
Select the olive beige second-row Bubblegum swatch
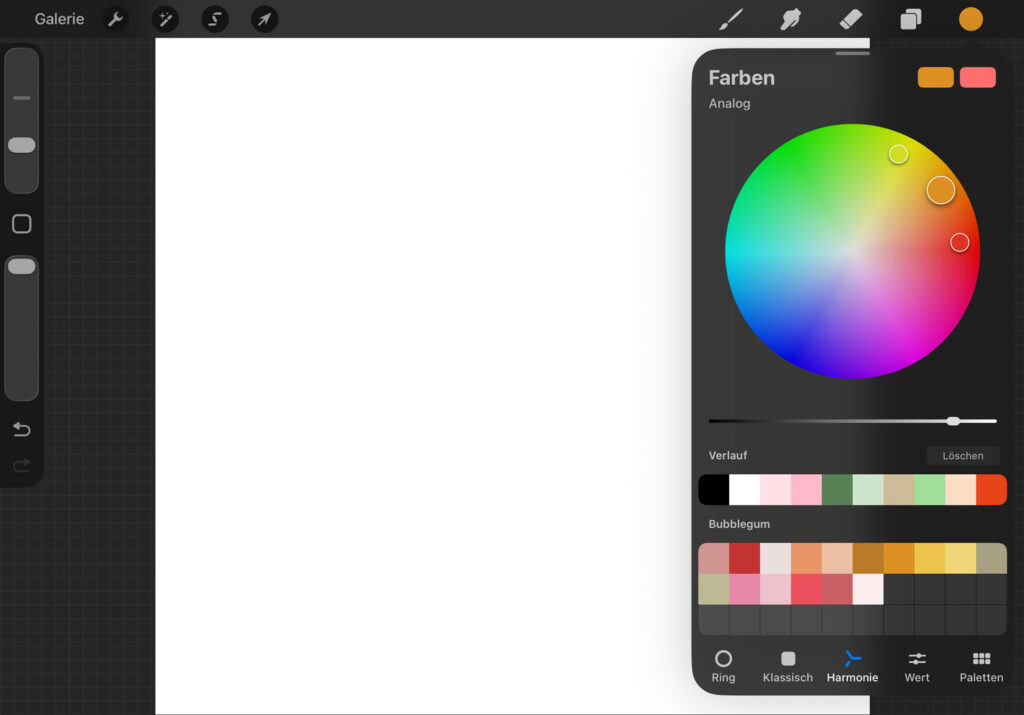pos(714,589)
